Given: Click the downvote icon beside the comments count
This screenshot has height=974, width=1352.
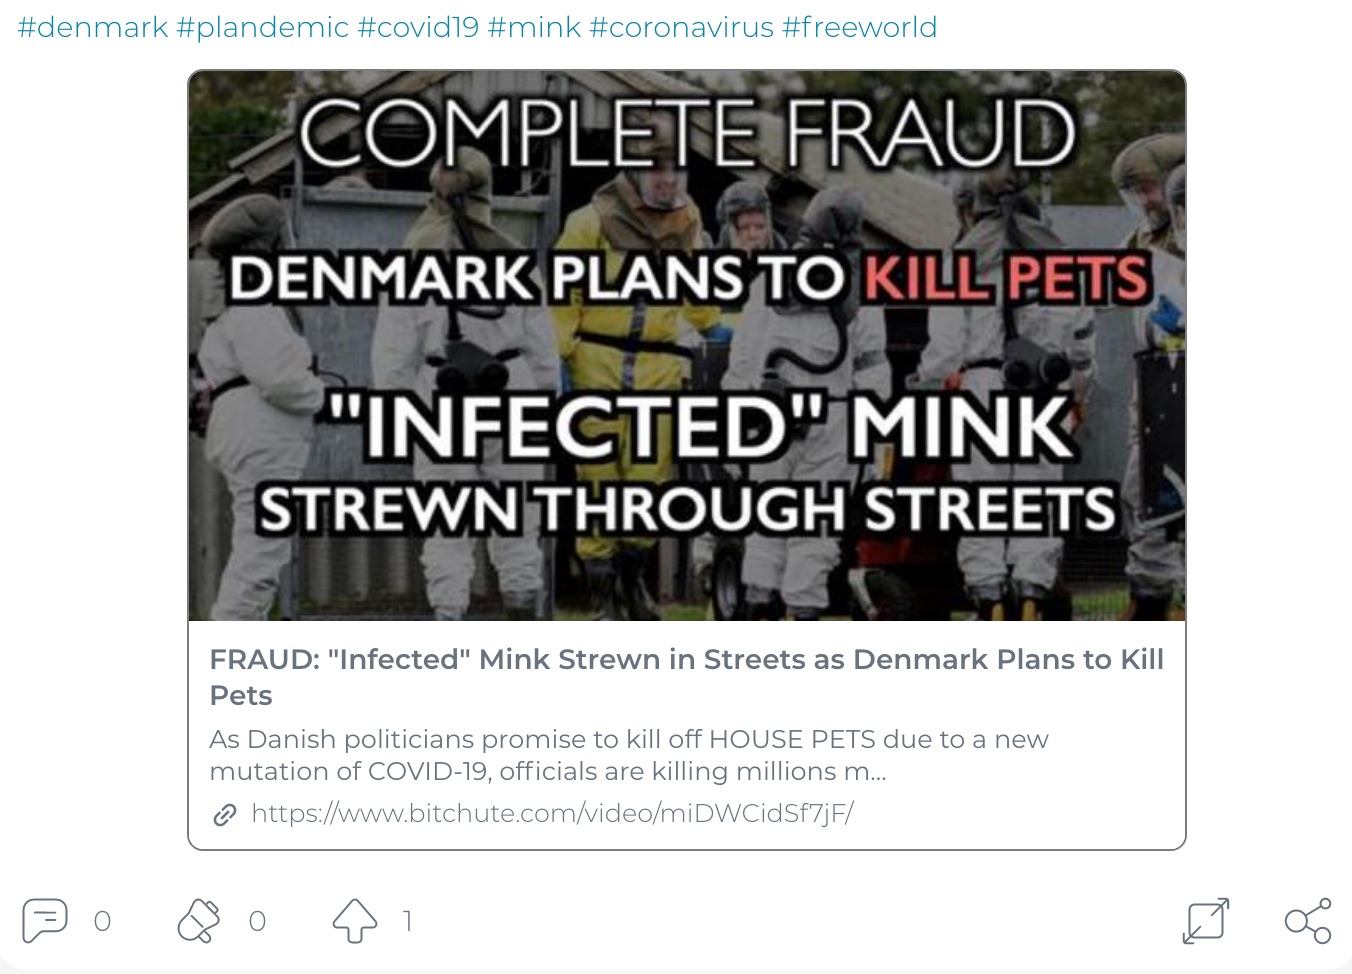Looking at the screenshot, I should coord(198,920).
